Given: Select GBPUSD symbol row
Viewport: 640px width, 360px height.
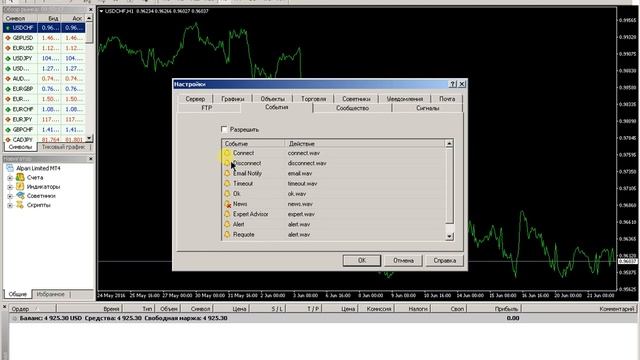Looking at the screenshot, I should (x=44, y=38).
